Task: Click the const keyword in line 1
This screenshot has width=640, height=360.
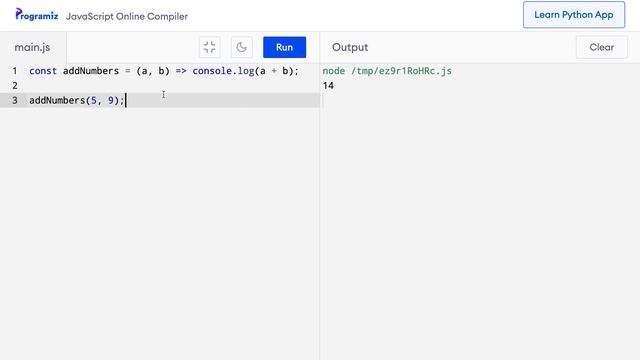Action: pyautogui.click(x=42, y=71)
